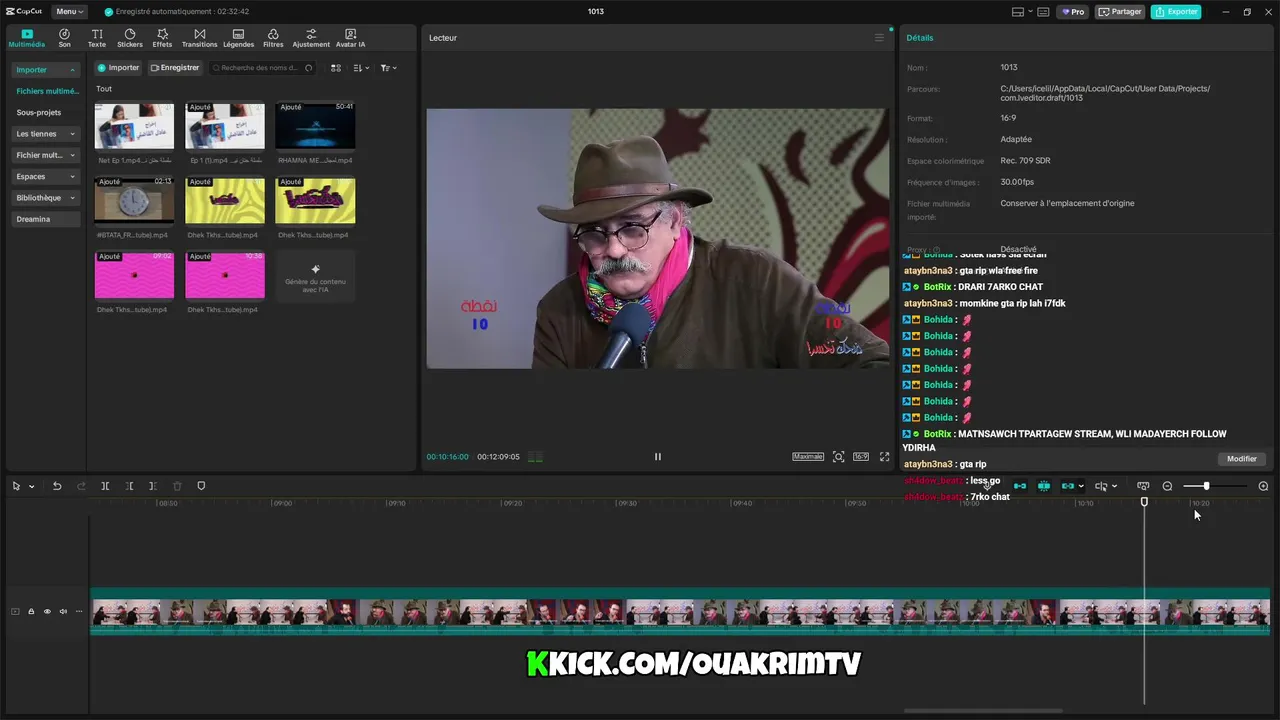Open the Multimédia panel tab

pos(27,38)
